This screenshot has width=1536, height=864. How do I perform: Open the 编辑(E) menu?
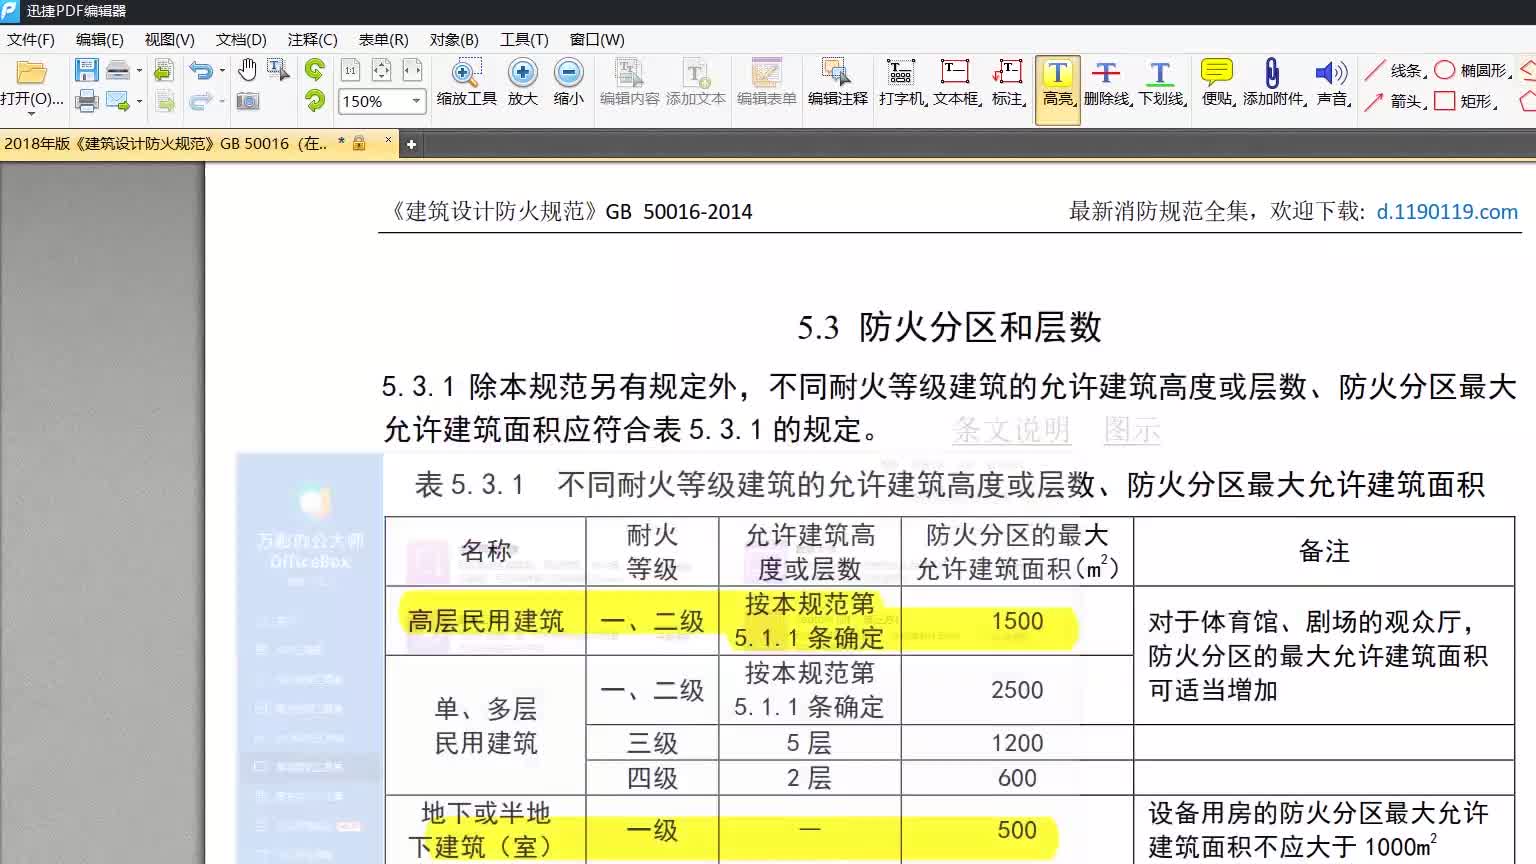point(100,39)
